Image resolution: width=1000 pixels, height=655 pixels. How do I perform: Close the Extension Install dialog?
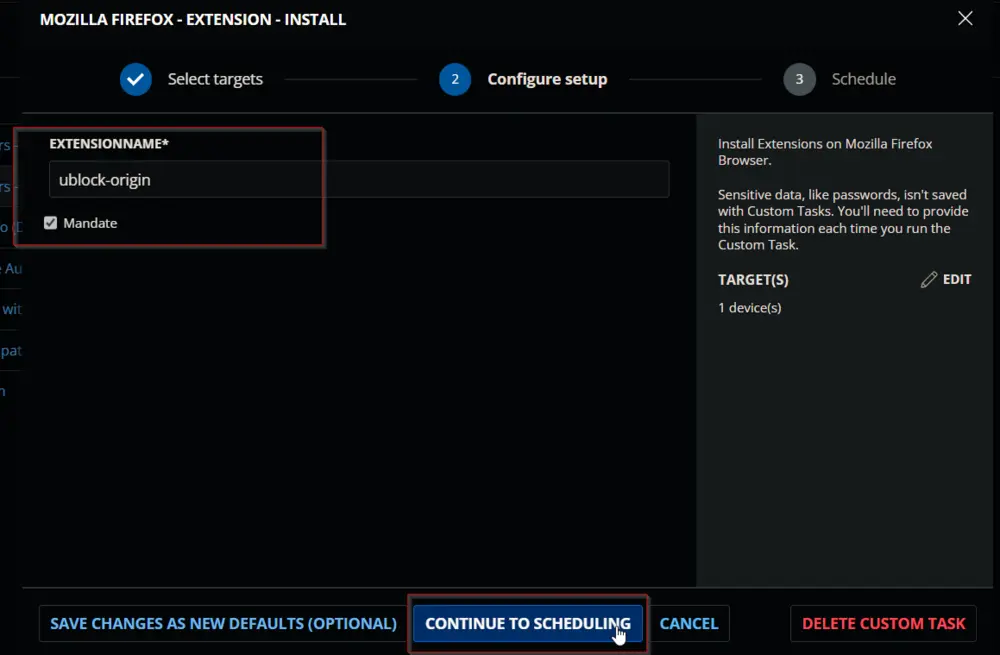coord(965,18)
